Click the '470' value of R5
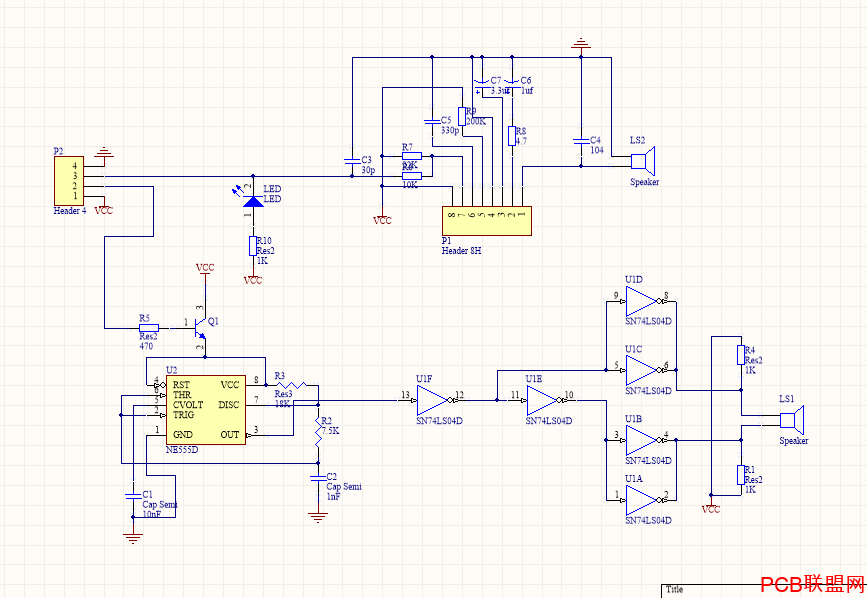This screenshot has width=867, height=598. tap(146, 346)
